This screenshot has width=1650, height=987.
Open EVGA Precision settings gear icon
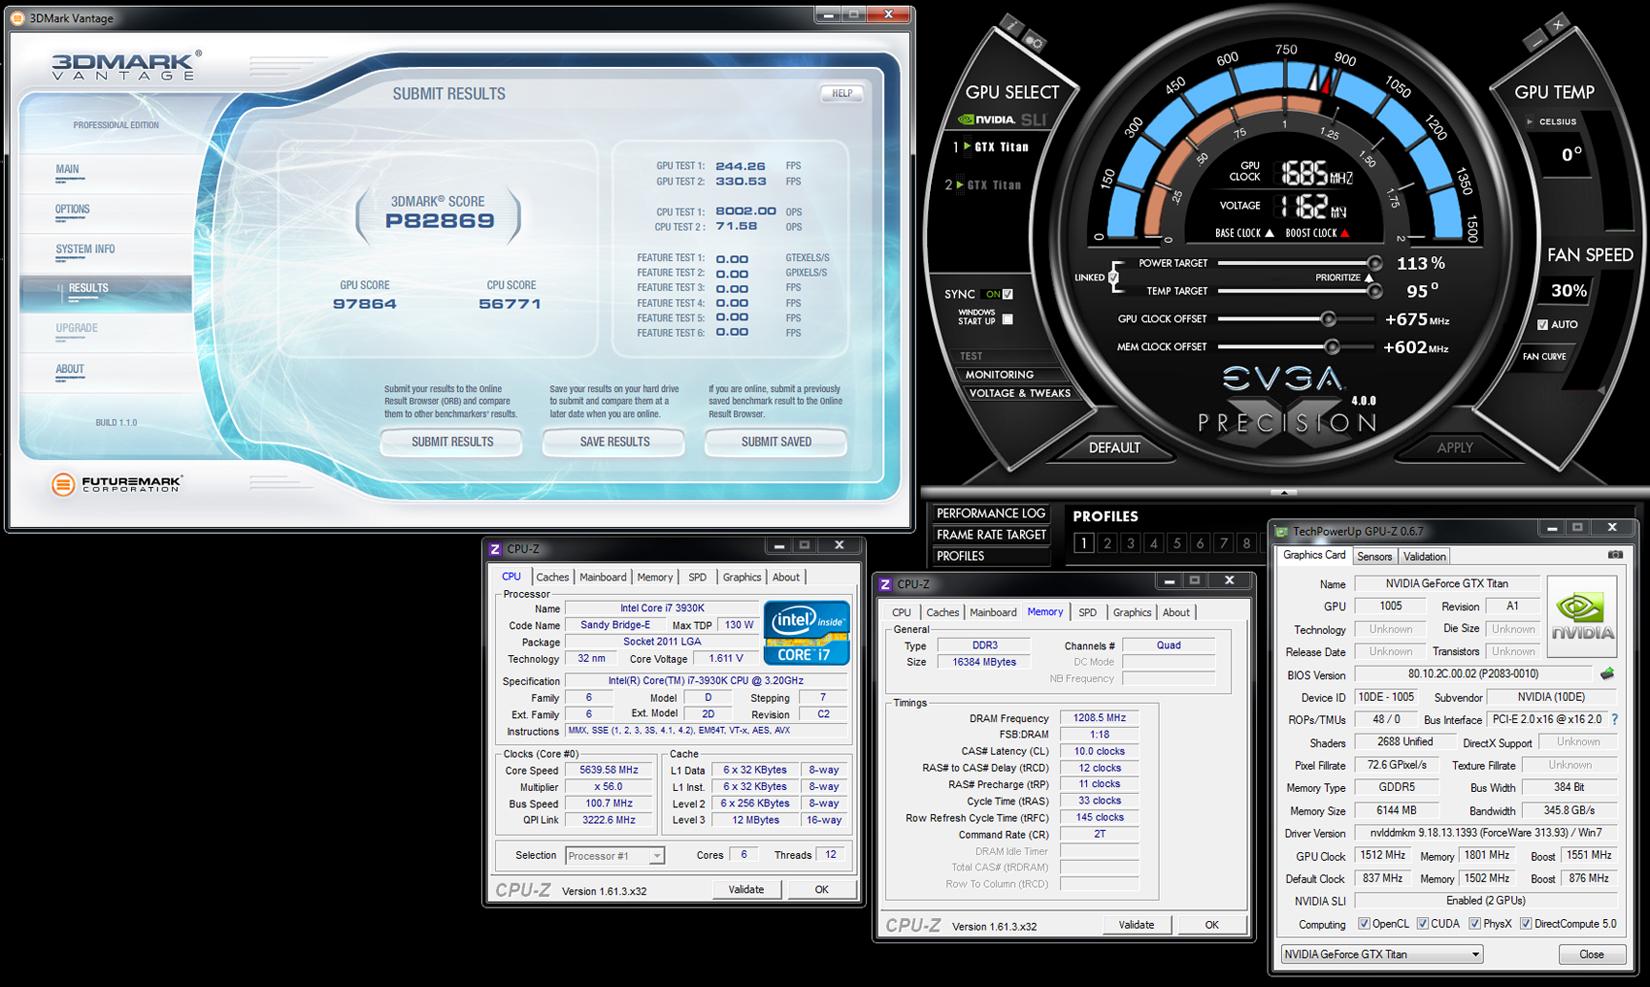pyautogui.click(x=1033, y=42)
